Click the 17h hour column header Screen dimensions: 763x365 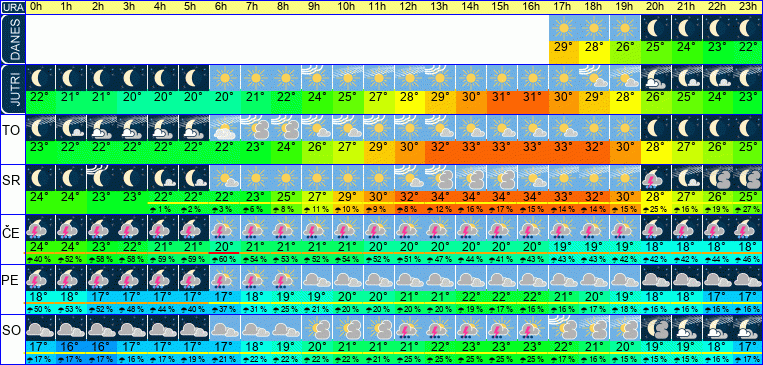[x=562, y=7]
